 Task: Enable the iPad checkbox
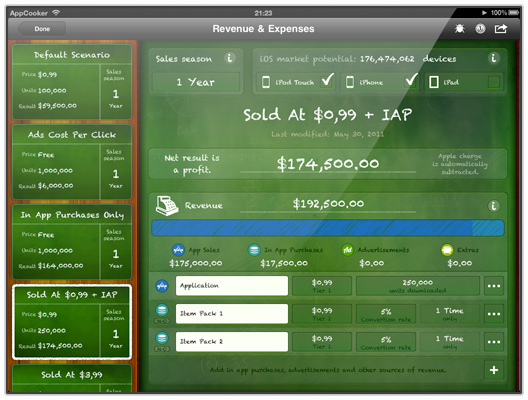click(x=494, y=82)
